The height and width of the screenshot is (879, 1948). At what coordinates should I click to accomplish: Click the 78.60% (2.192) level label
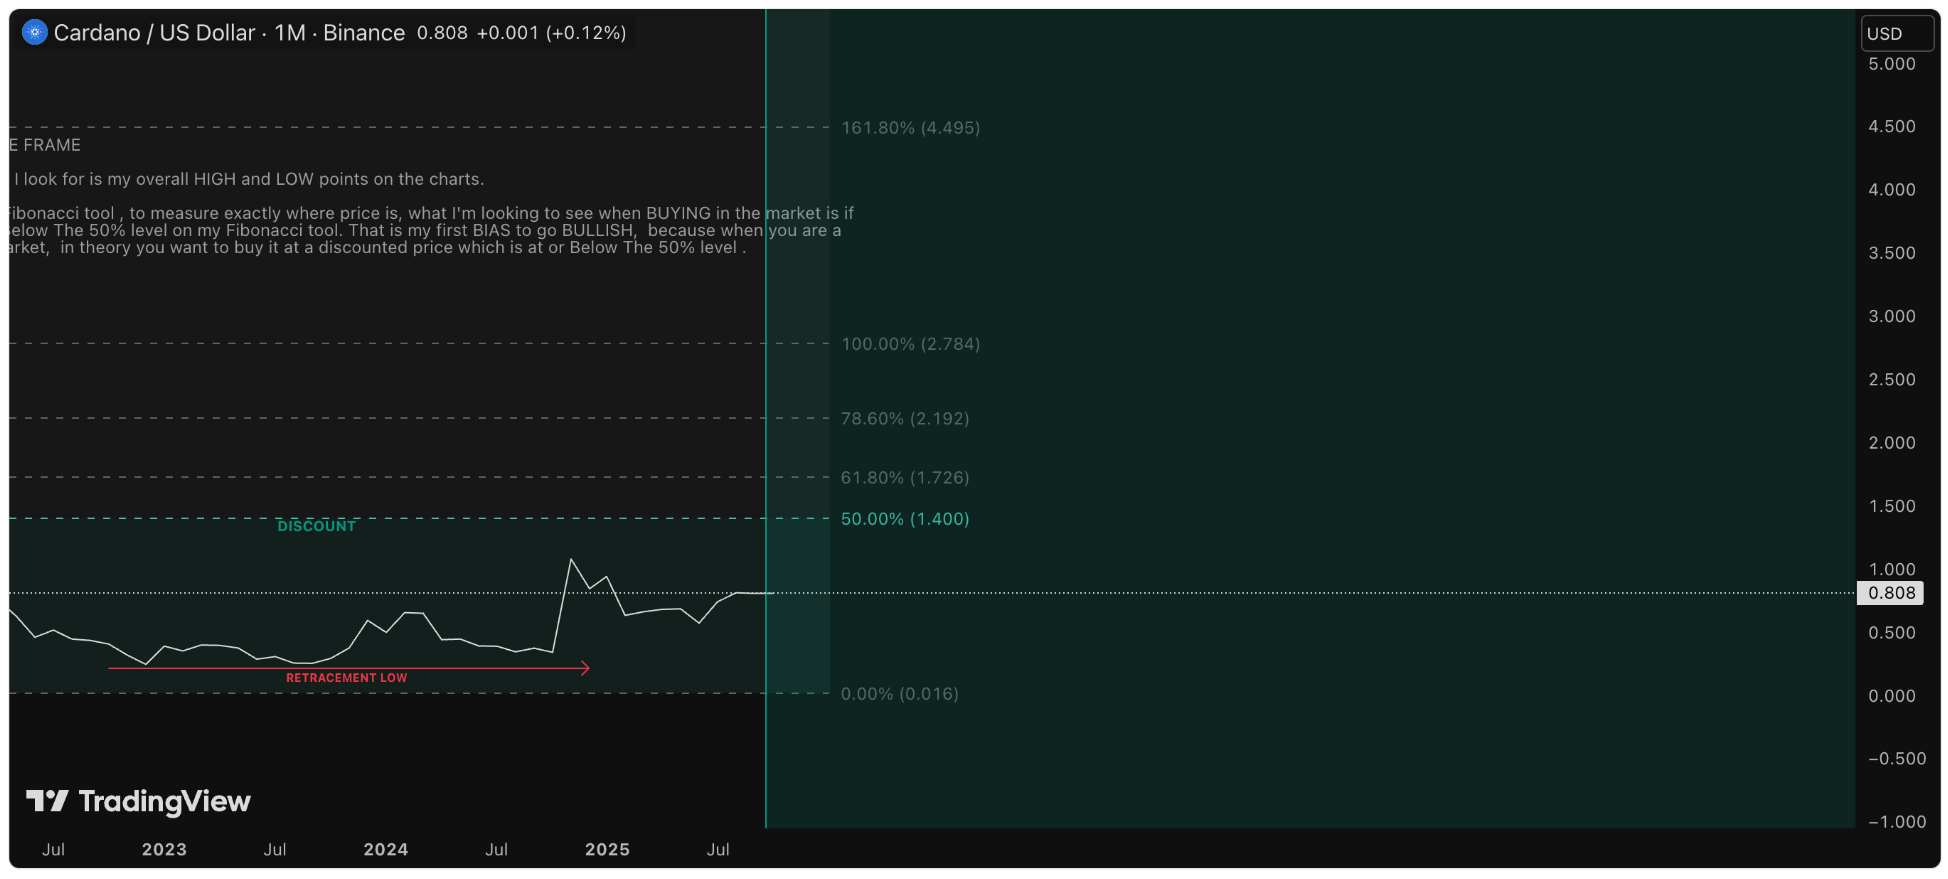pos(905,419)
